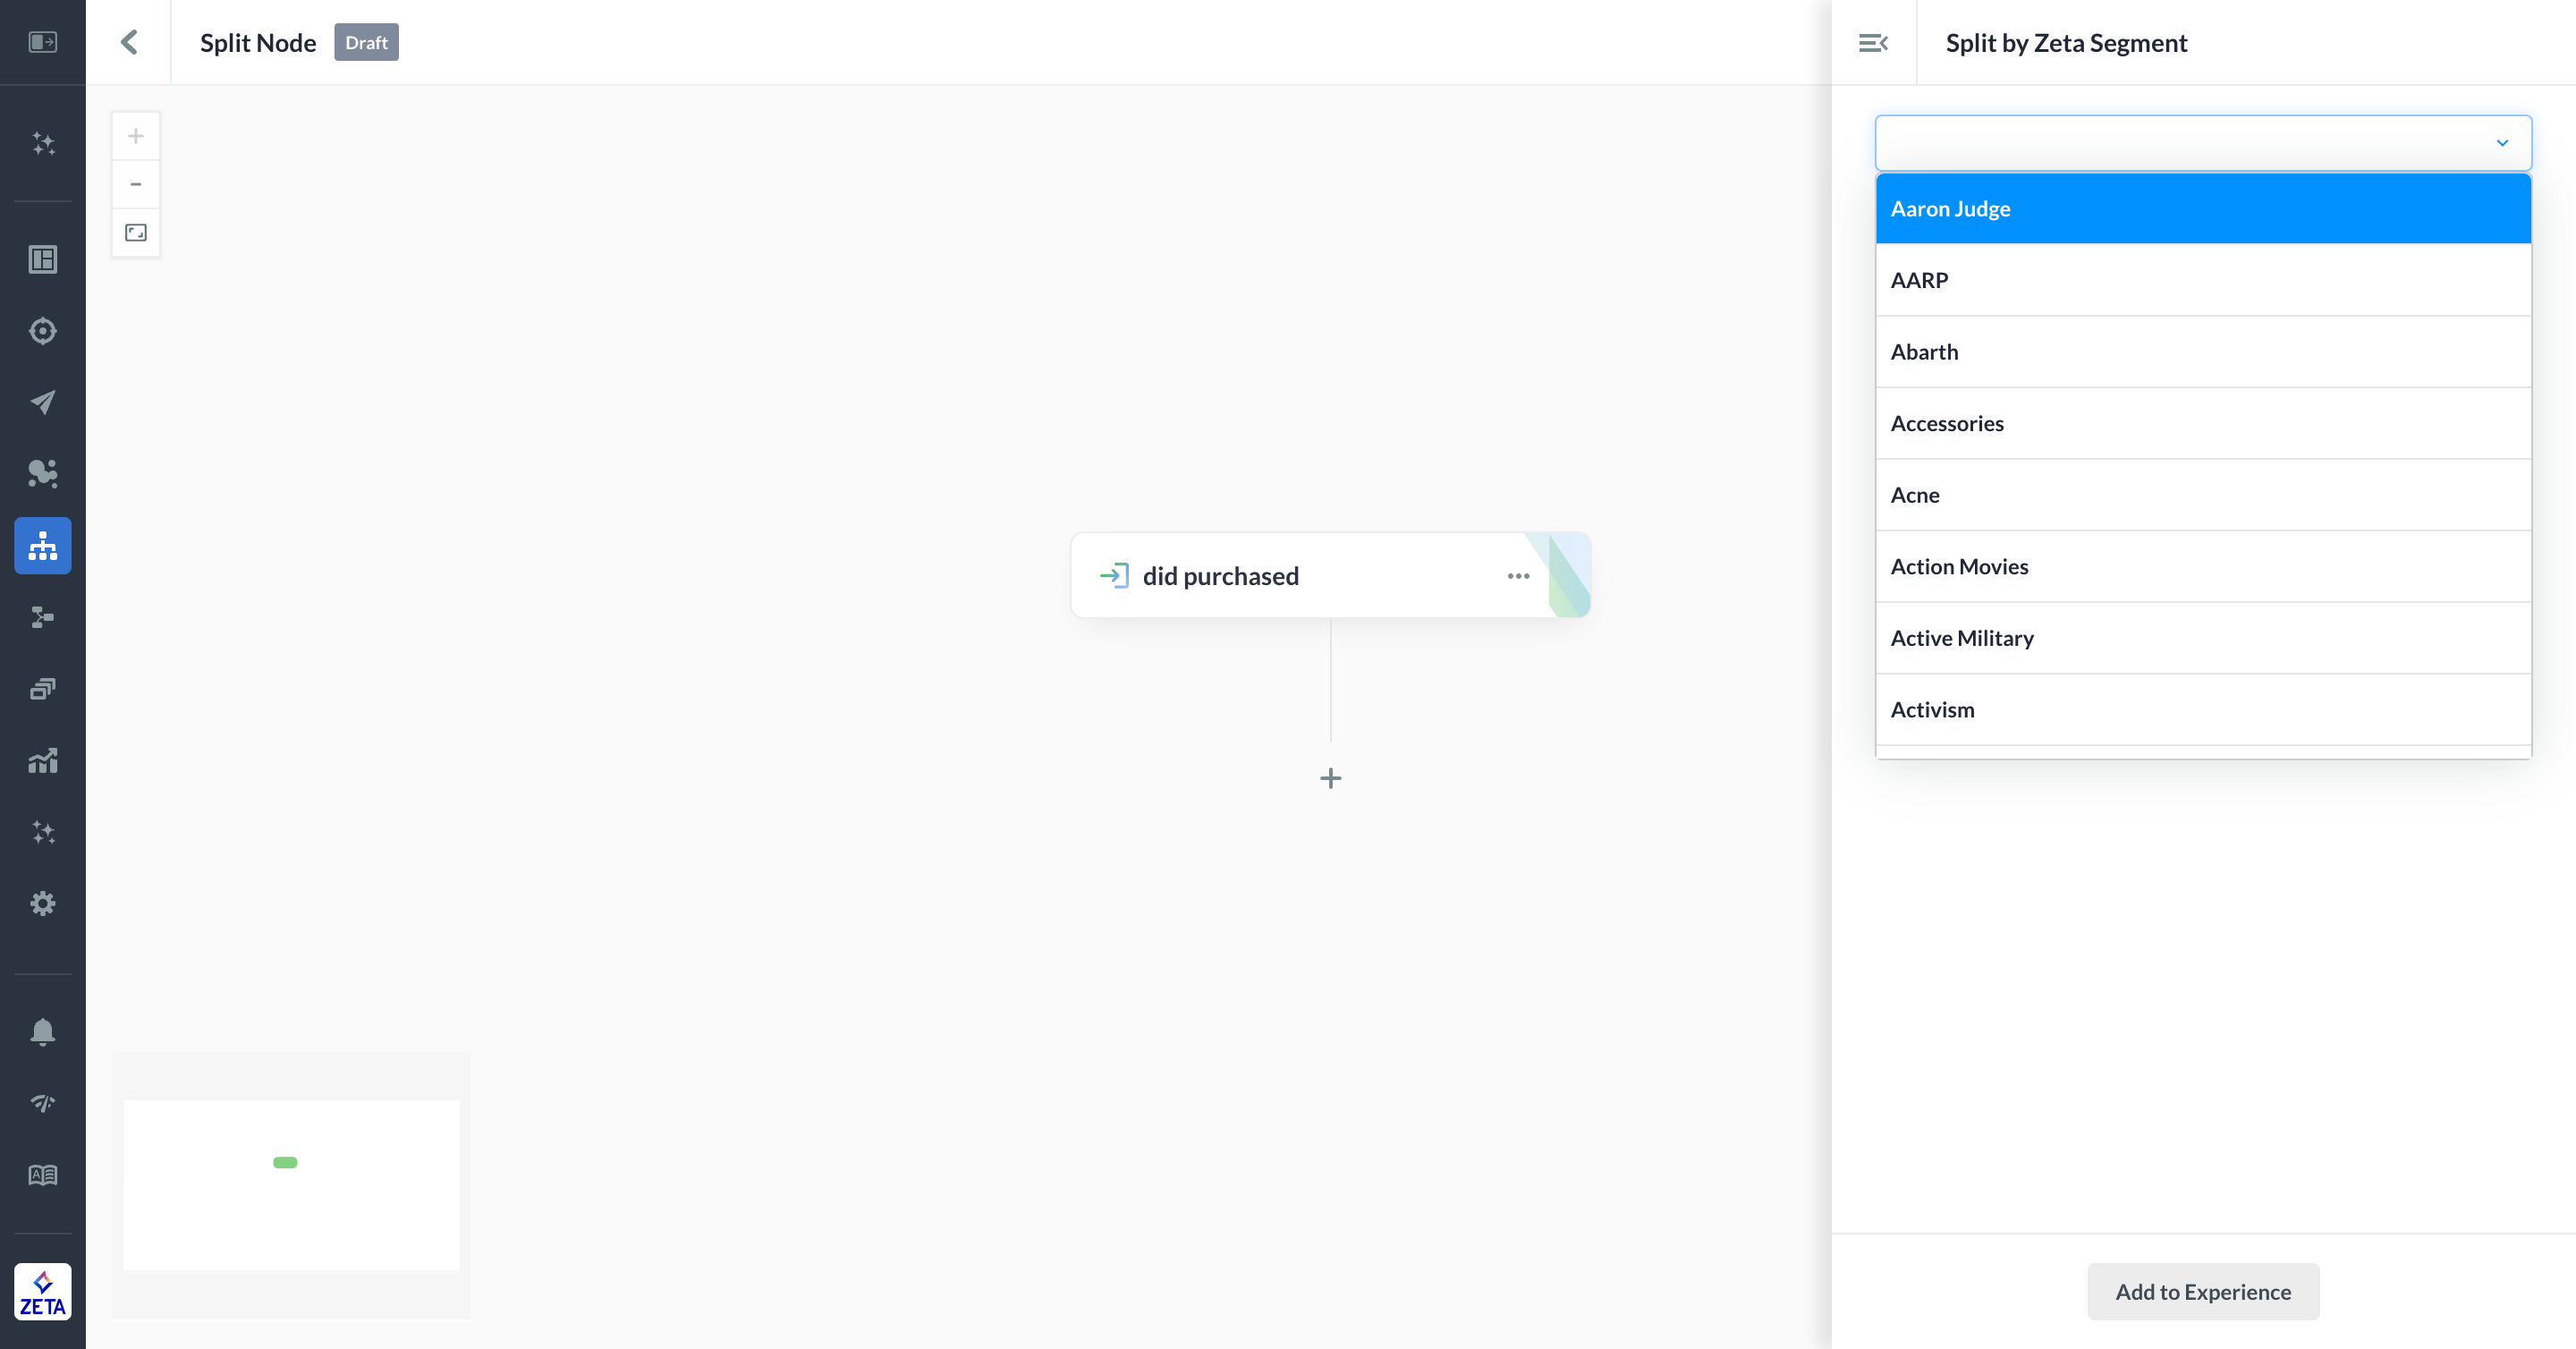Fit the canvas to screen
The height and width of the screenshot is (1349, 2576).
click(136, 233)
